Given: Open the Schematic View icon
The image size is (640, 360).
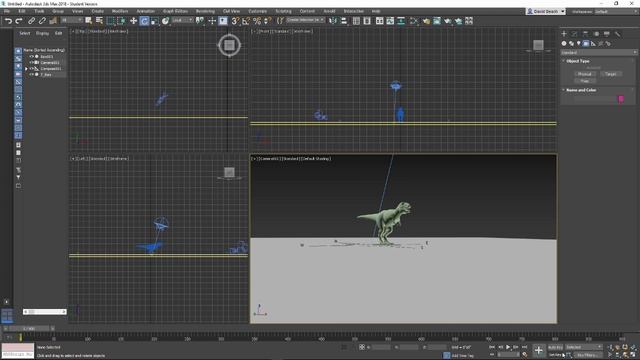Looking at the screenshot, I should click(401, 21).
